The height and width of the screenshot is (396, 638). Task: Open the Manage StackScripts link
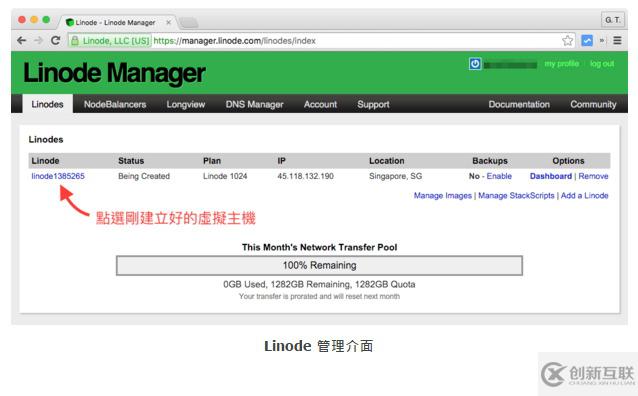(x=516, y=195)
